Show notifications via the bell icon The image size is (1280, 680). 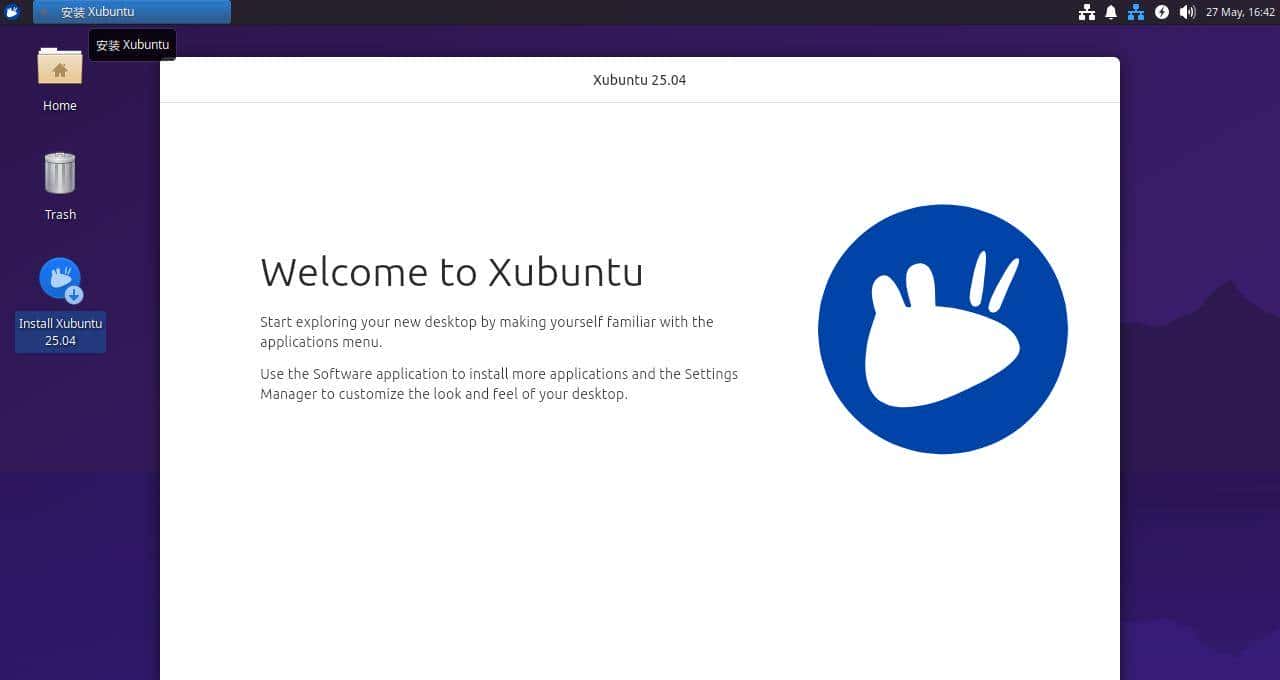click(1111, 12)
